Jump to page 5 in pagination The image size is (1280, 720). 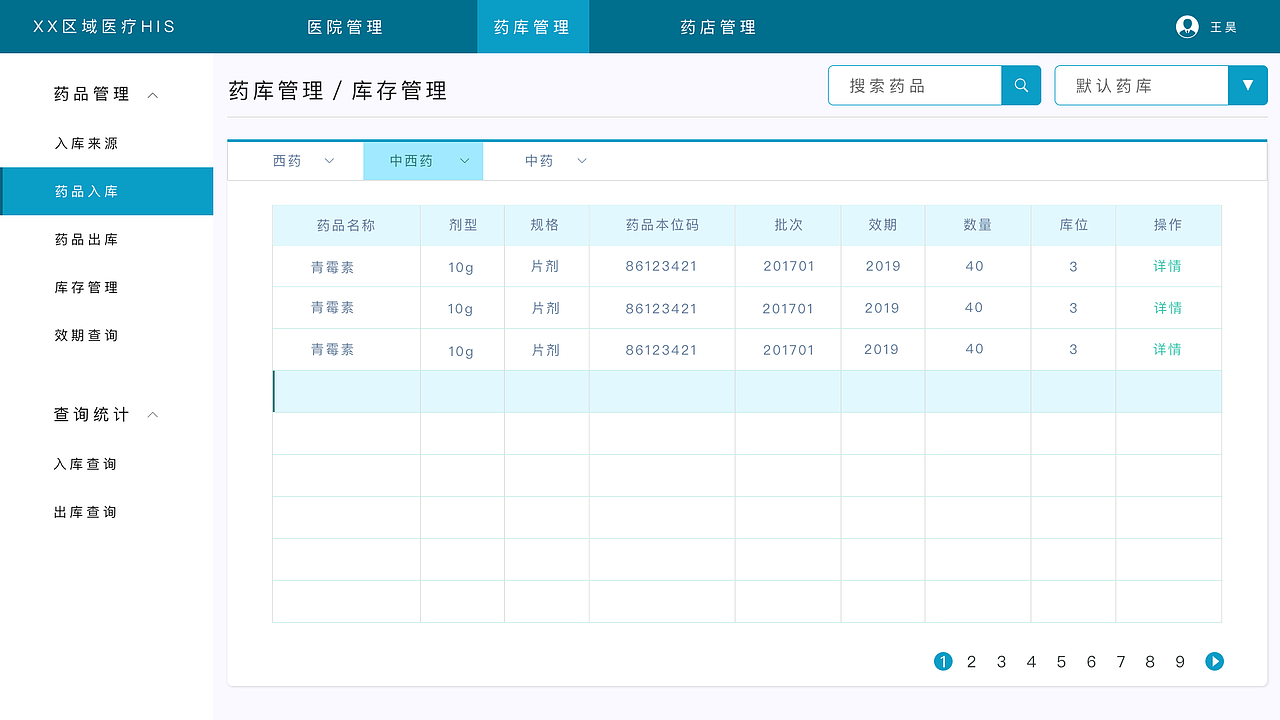(1061, 661)
